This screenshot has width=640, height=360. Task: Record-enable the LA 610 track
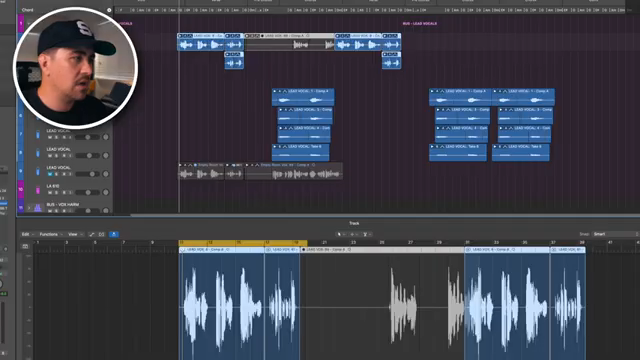pyautogui.click(x=64, y=192)
